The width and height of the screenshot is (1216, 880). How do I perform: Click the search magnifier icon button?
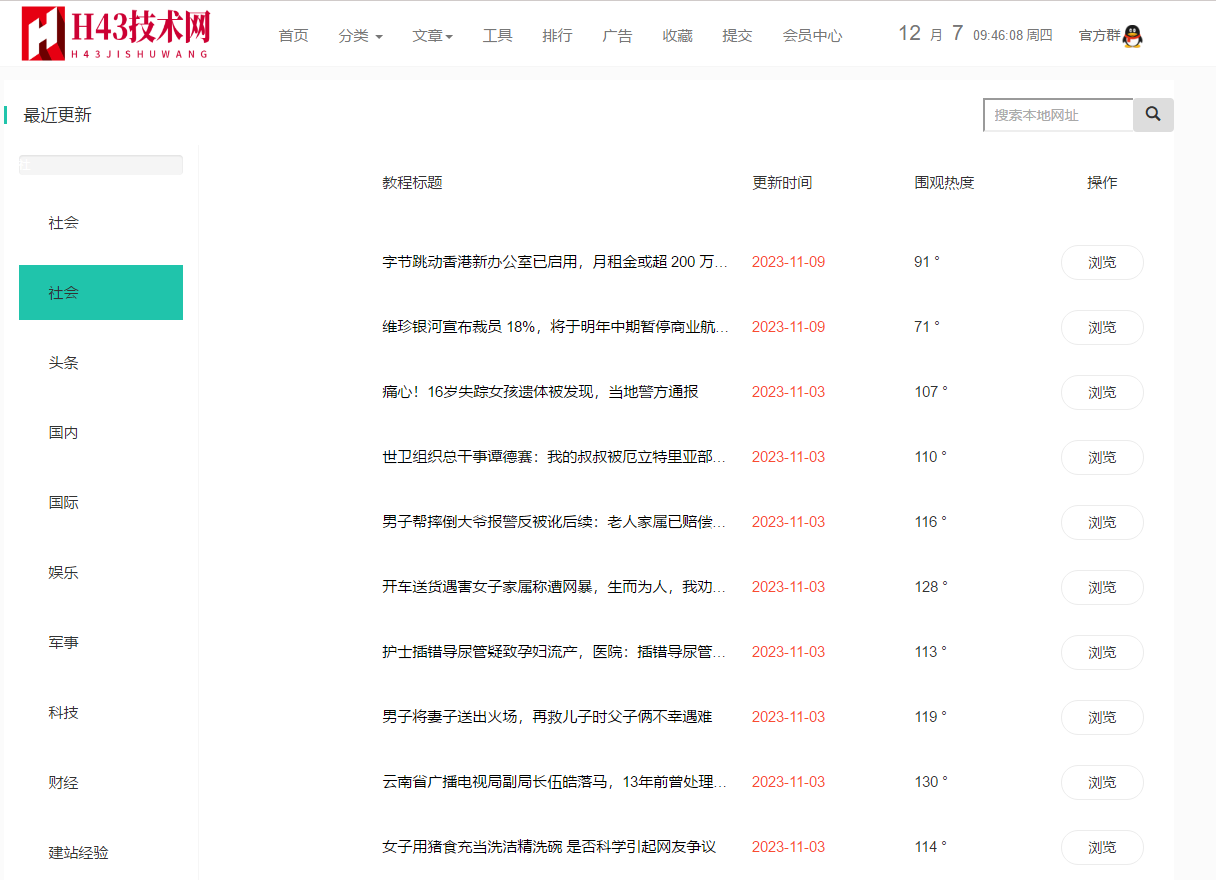(1153, 115)
